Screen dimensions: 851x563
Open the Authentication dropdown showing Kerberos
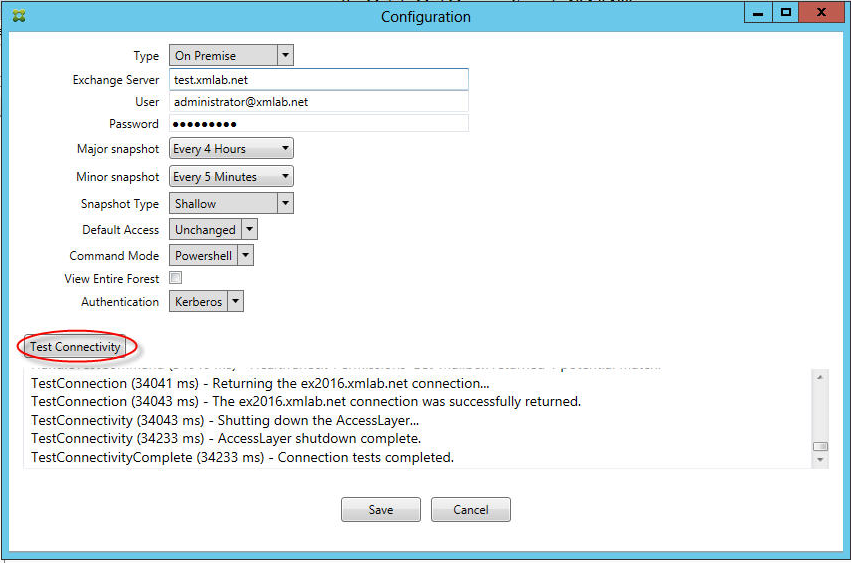click(x=206, y=301)
